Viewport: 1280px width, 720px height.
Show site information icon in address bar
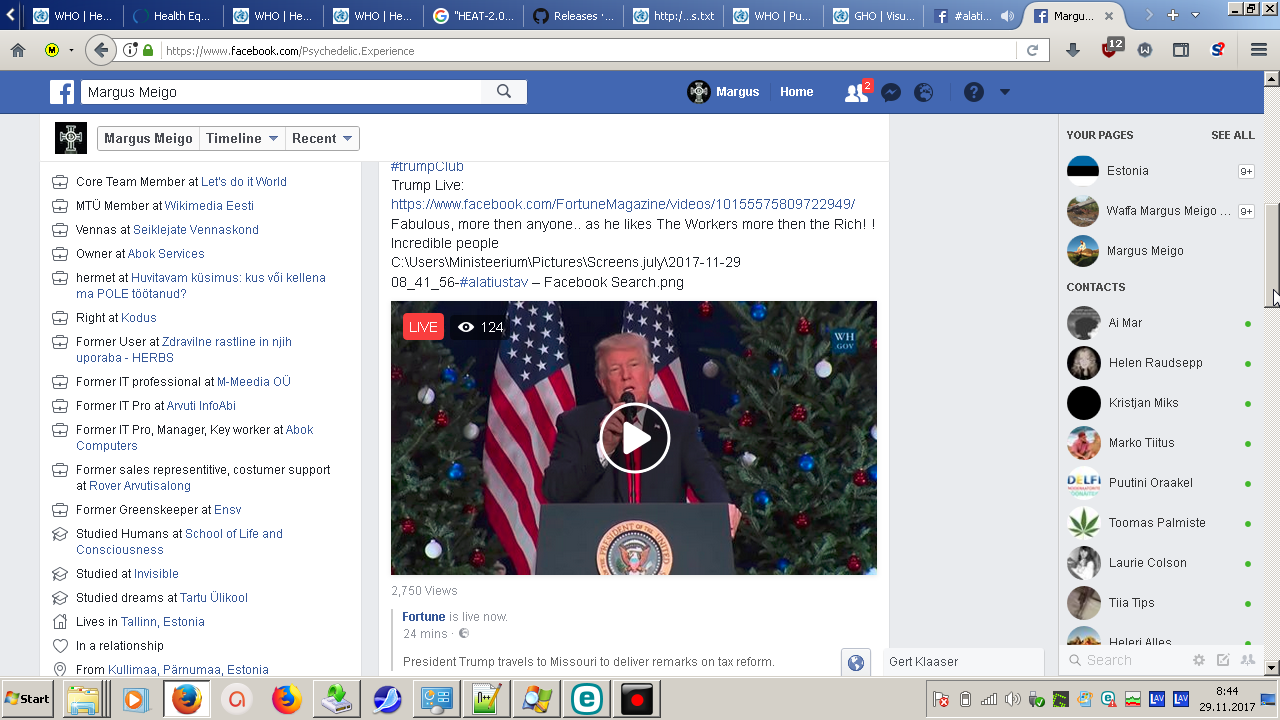pyautogui.click(x=130, y=50)
